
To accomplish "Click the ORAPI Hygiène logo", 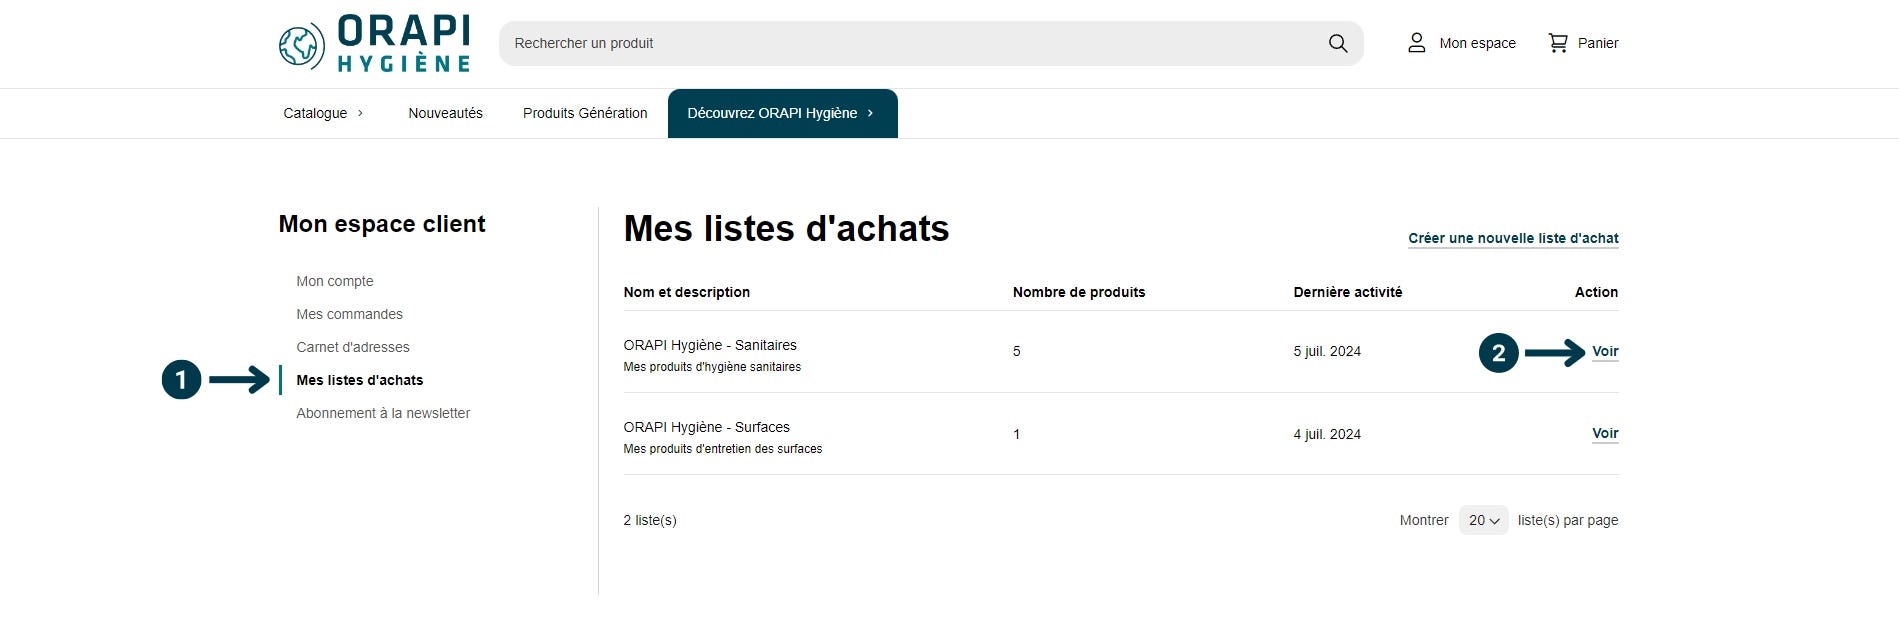I will click(x=374, y=44).
